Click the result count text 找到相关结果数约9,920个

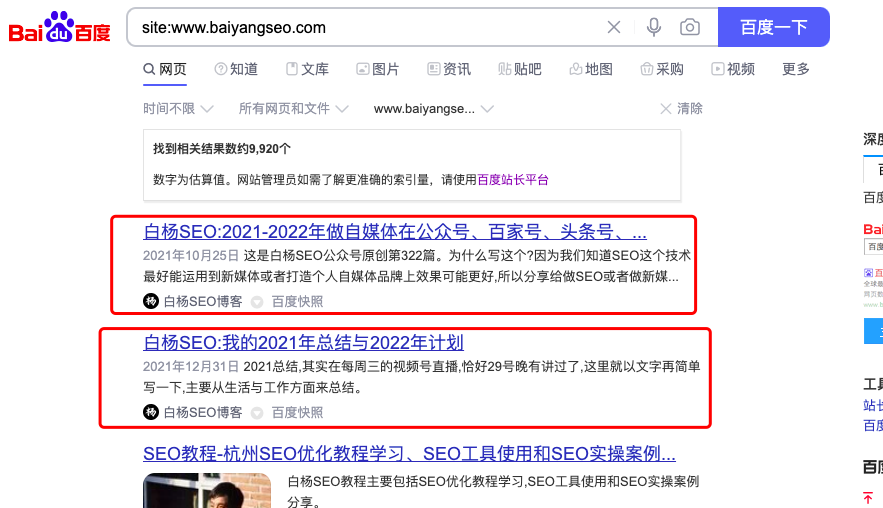point(222,149)
